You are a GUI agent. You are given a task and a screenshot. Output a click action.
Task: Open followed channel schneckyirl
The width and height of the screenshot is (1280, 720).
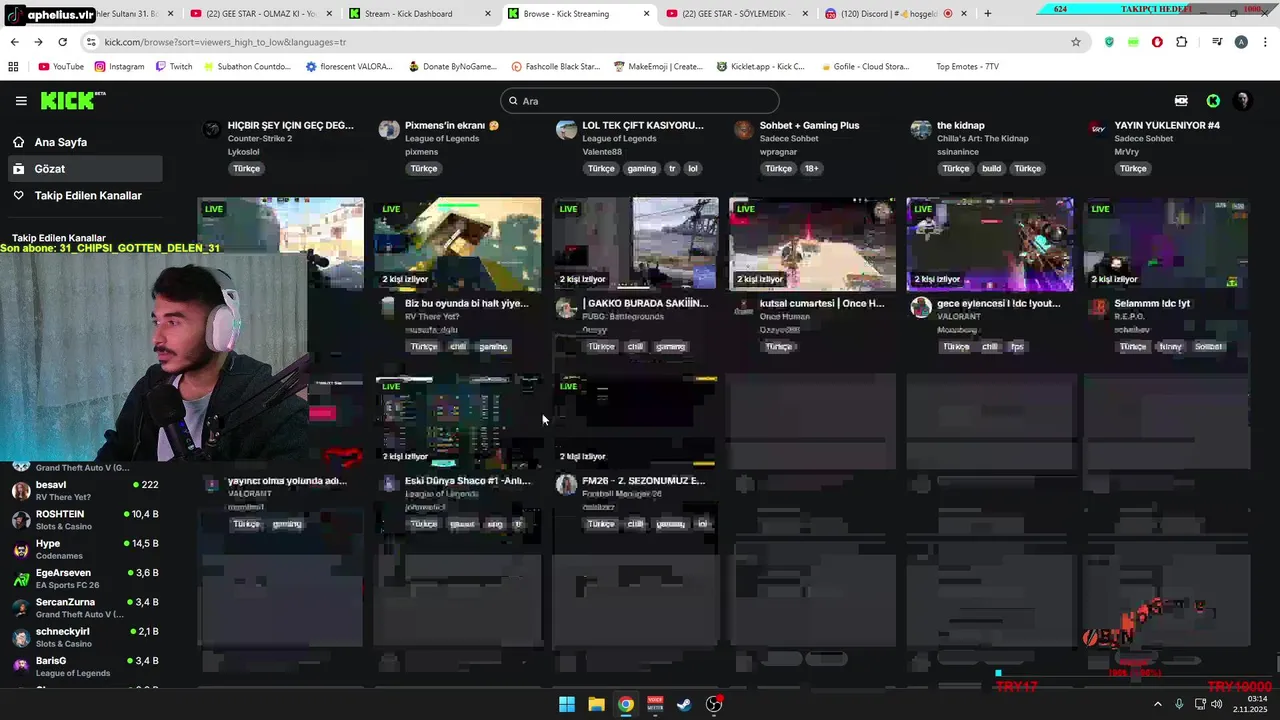(x=85, y=637)
